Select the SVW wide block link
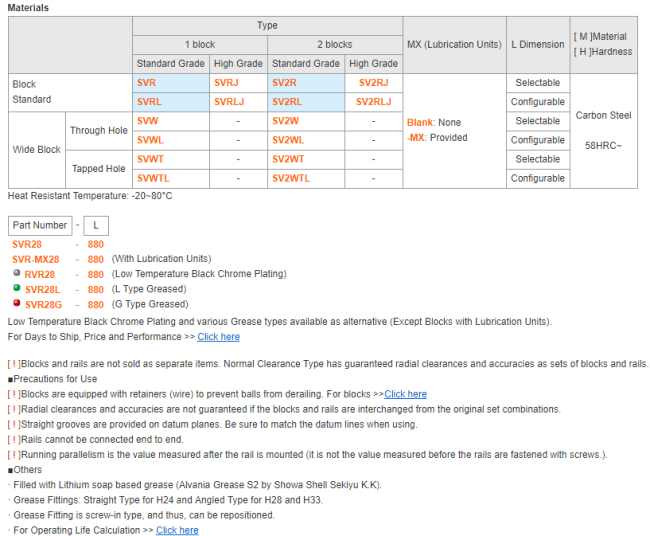Screen dimensions: 650x536 pyautogui.click(x=148, y=121)
